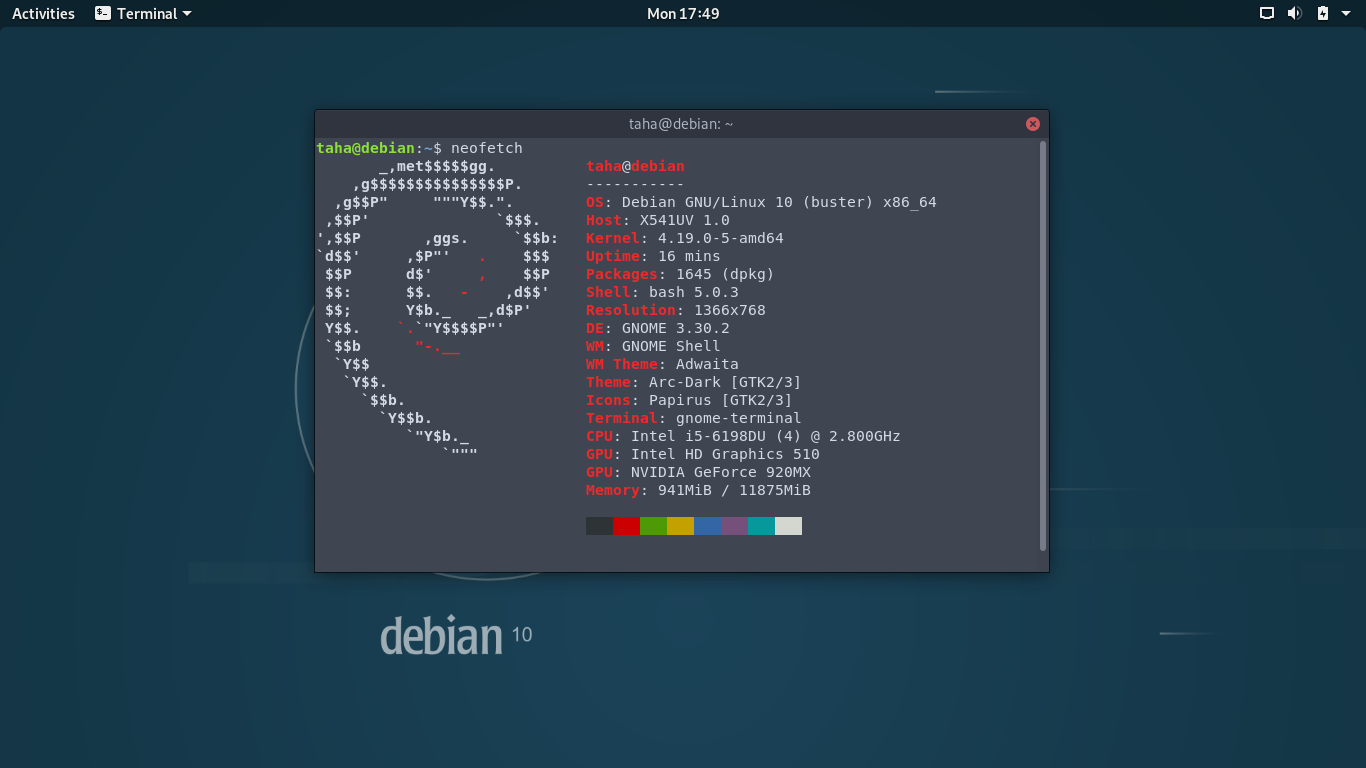Screen dimensions: 1366x768
Task: Click the network display icon in system tray
Action: coord(1267,13)
